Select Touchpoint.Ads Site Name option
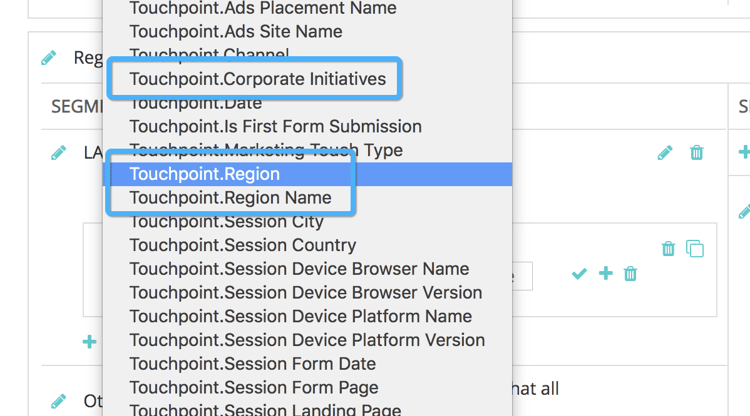The image size is (750, 416). point(236,32)
